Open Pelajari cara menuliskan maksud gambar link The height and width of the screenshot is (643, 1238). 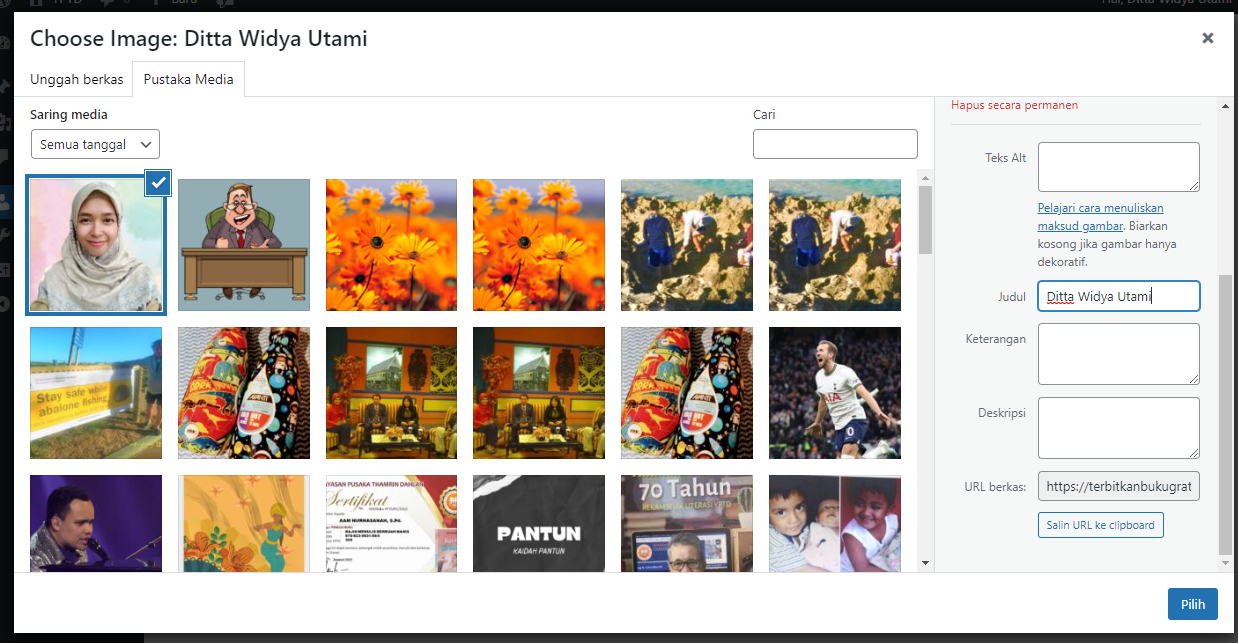click(x=1100, y=217)
